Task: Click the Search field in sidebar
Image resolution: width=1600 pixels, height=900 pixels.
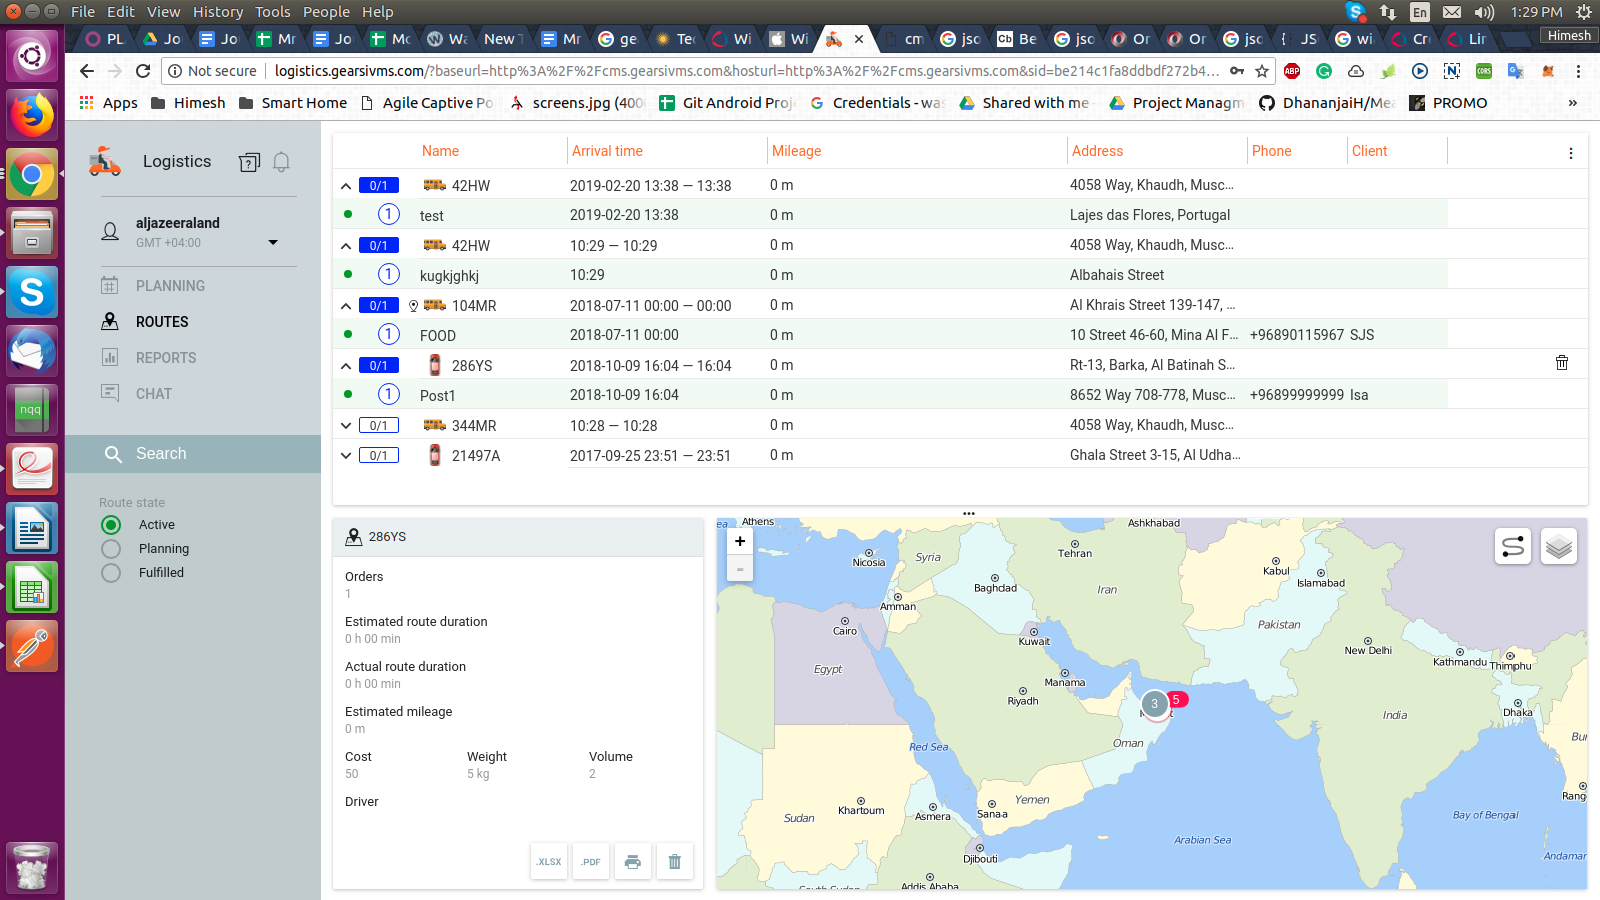Action: [x=193, y=454]
